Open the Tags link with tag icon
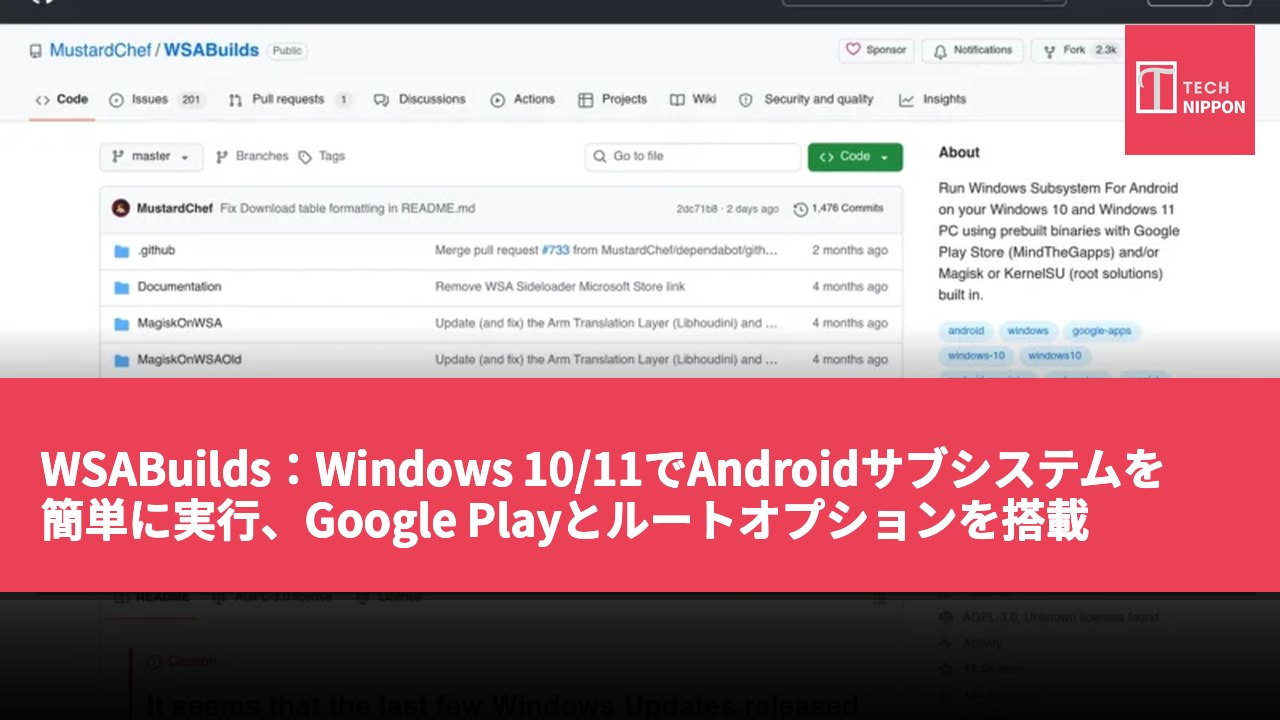The image size is (1280, 720). pyautogui.click(x=322, y=156)
